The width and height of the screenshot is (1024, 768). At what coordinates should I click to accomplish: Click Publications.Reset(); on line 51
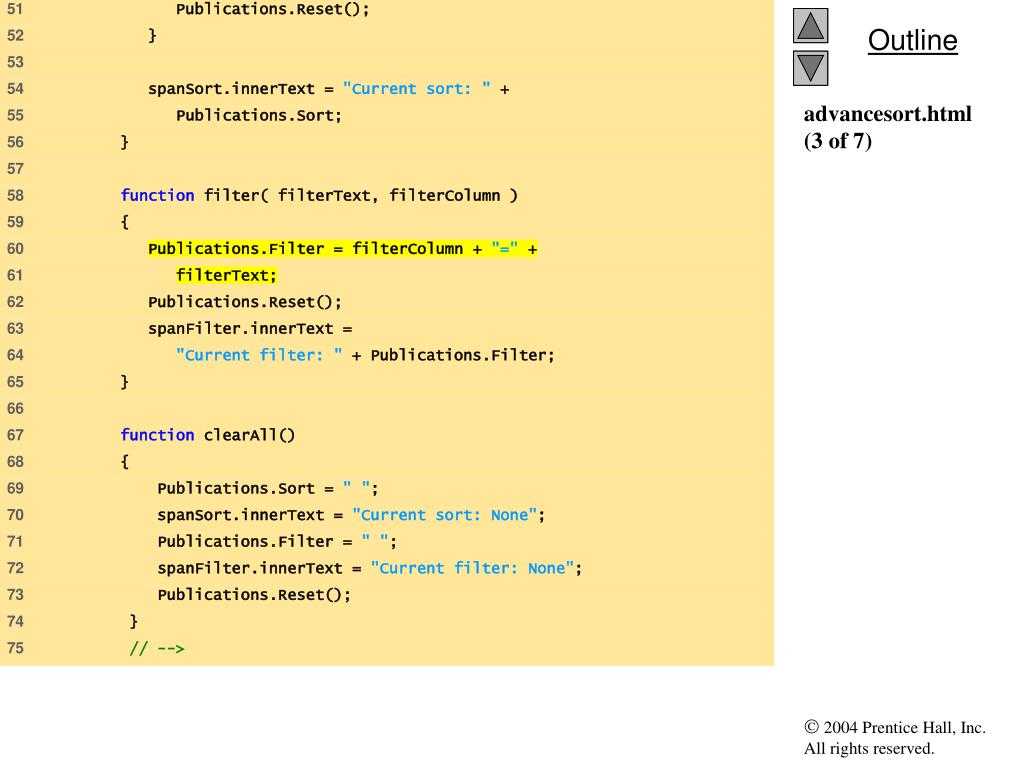[x=272, y=10]
